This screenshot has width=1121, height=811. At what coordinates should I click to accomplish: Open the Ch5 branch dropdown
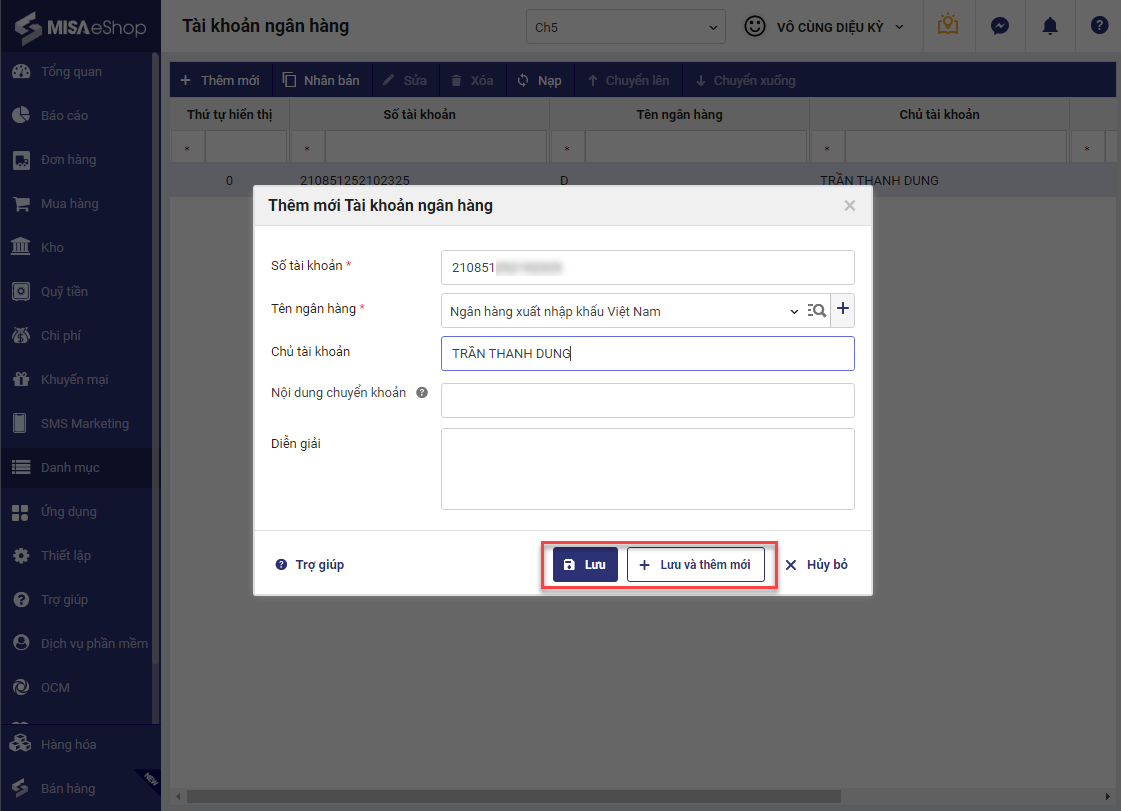626,27
